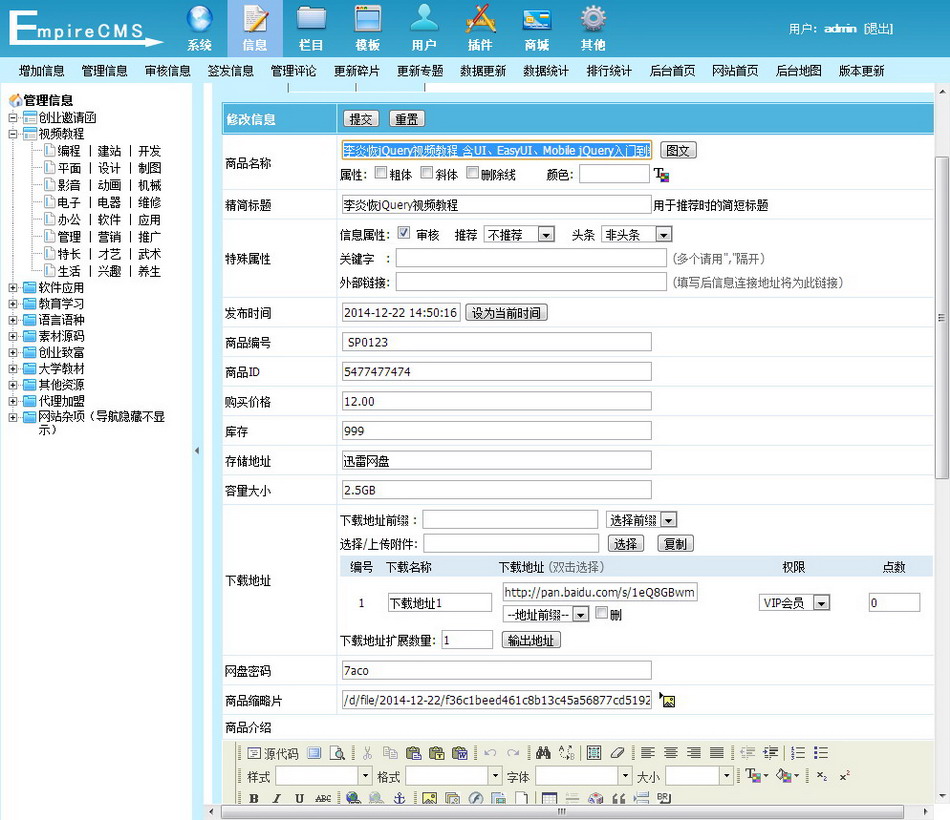The height and width of the screenshot is (820, 950).
Task: Collapse the 视频教程 tree node
Action: (x=13, y=134)
